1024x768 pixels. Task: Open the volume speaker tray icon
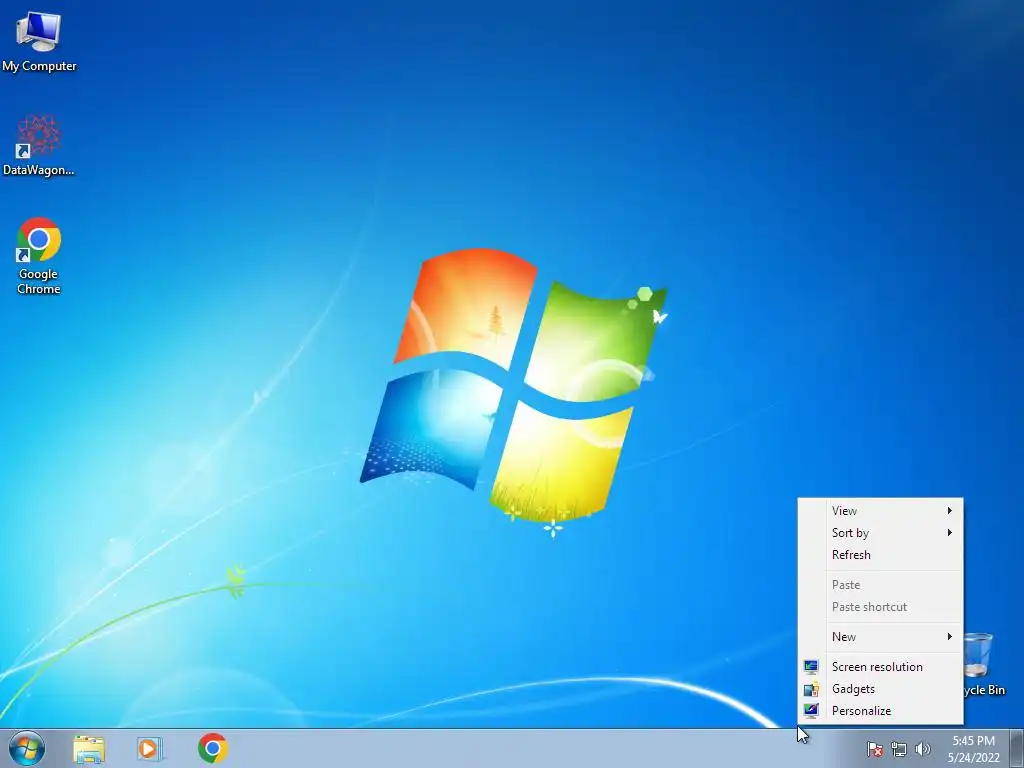pos(923,749)
